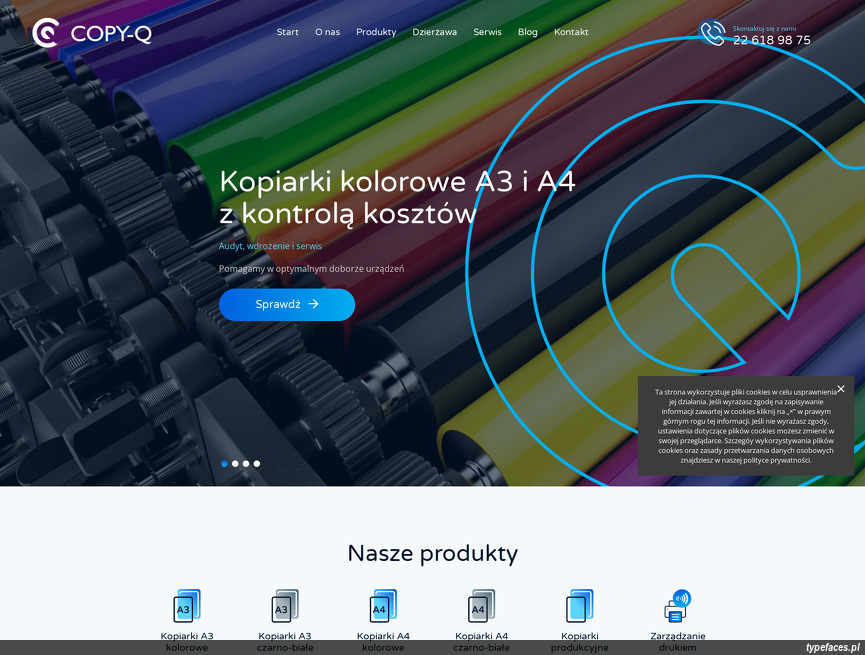Click the phone contact icon
Viewport: 865px width, 655px height.
712,34
